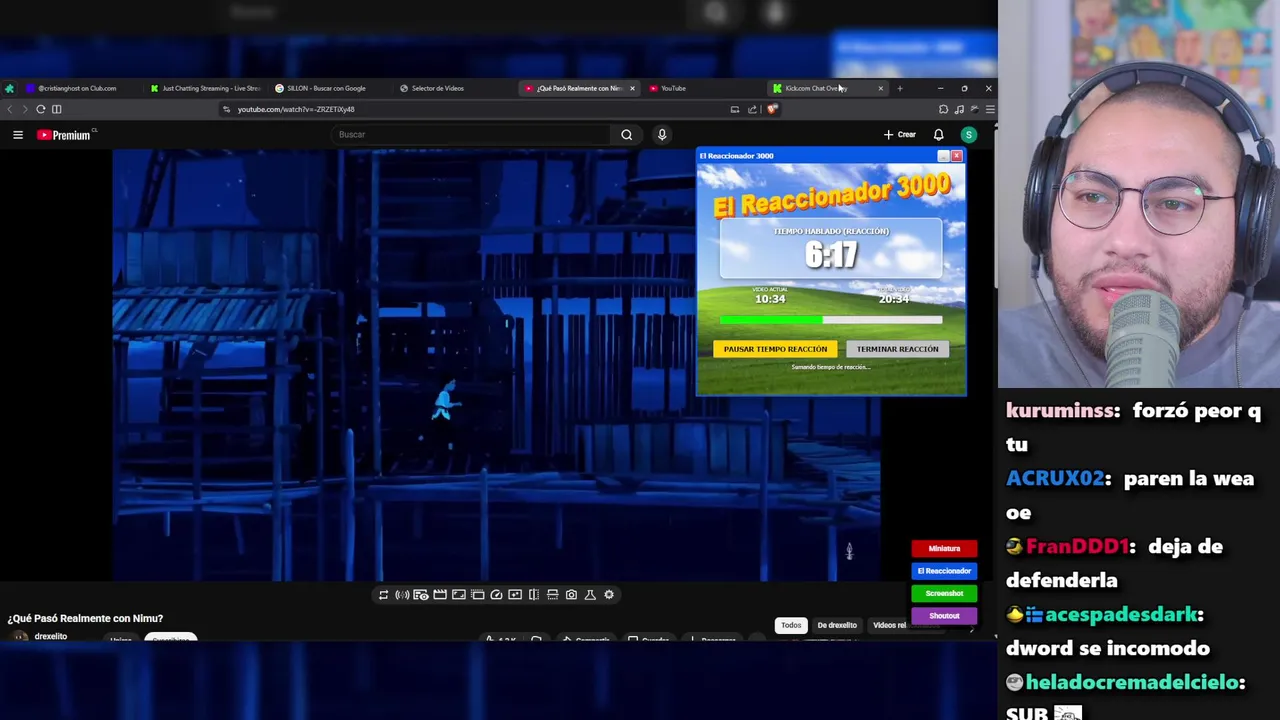1280x720 pixels.
Task: Reload the current page
Action: click(41, 109)
